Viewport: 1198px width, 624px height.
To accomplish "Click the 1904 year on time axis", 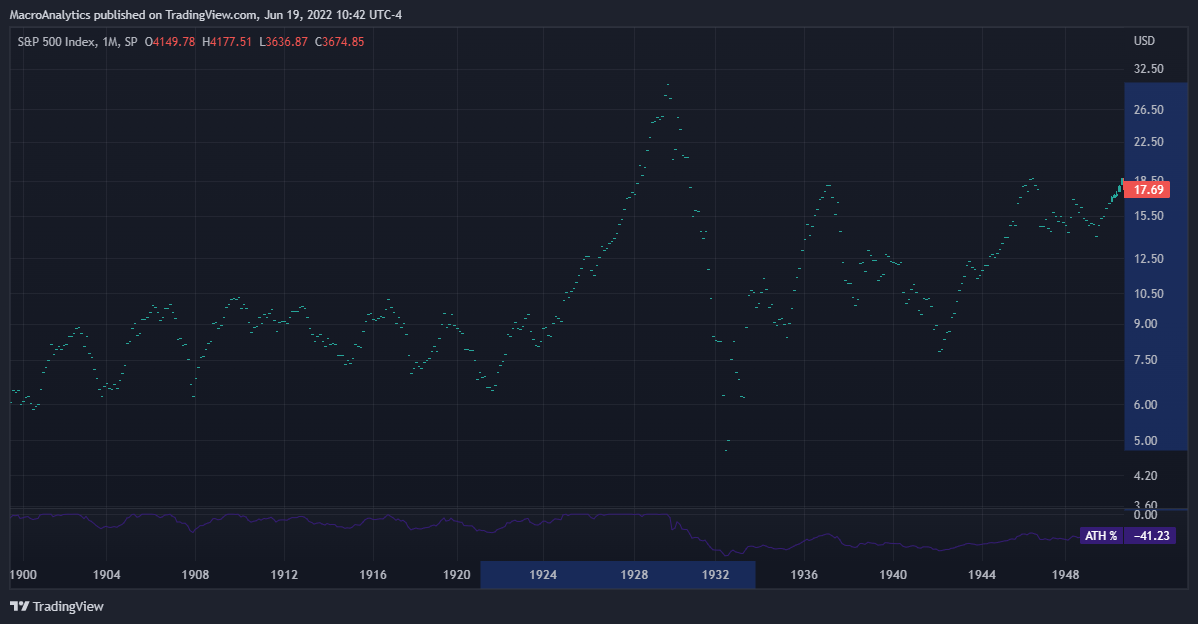I will point(106,574).
